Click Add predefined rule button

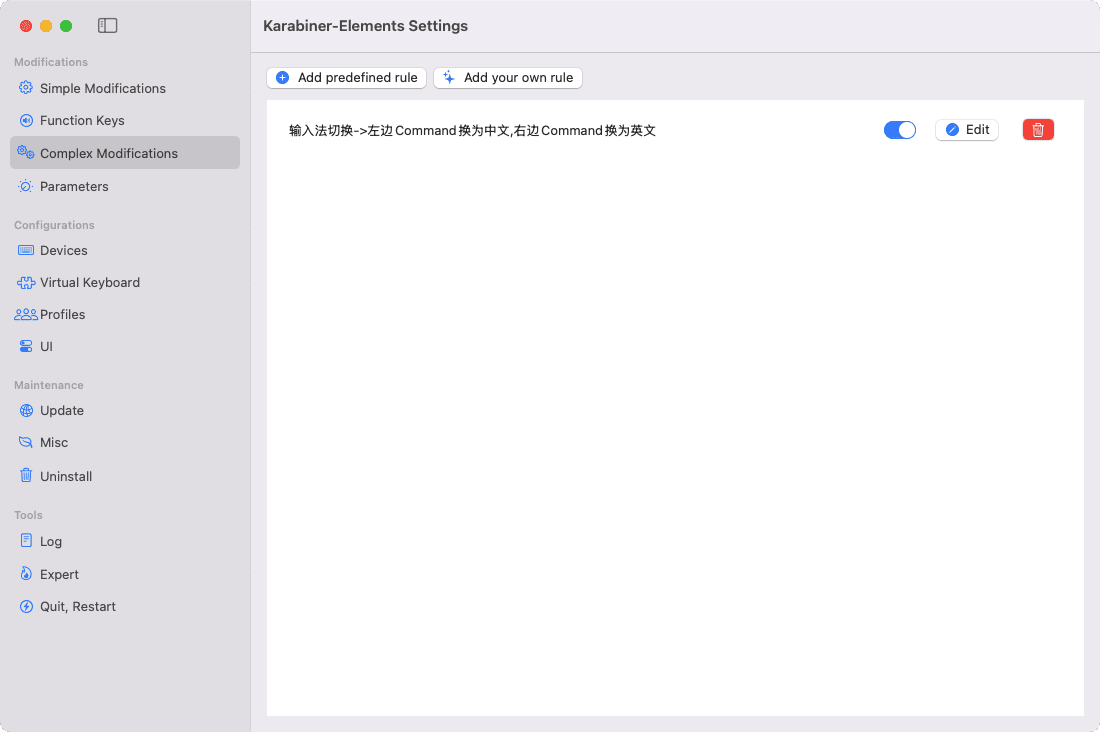click(x=347, y=78)
